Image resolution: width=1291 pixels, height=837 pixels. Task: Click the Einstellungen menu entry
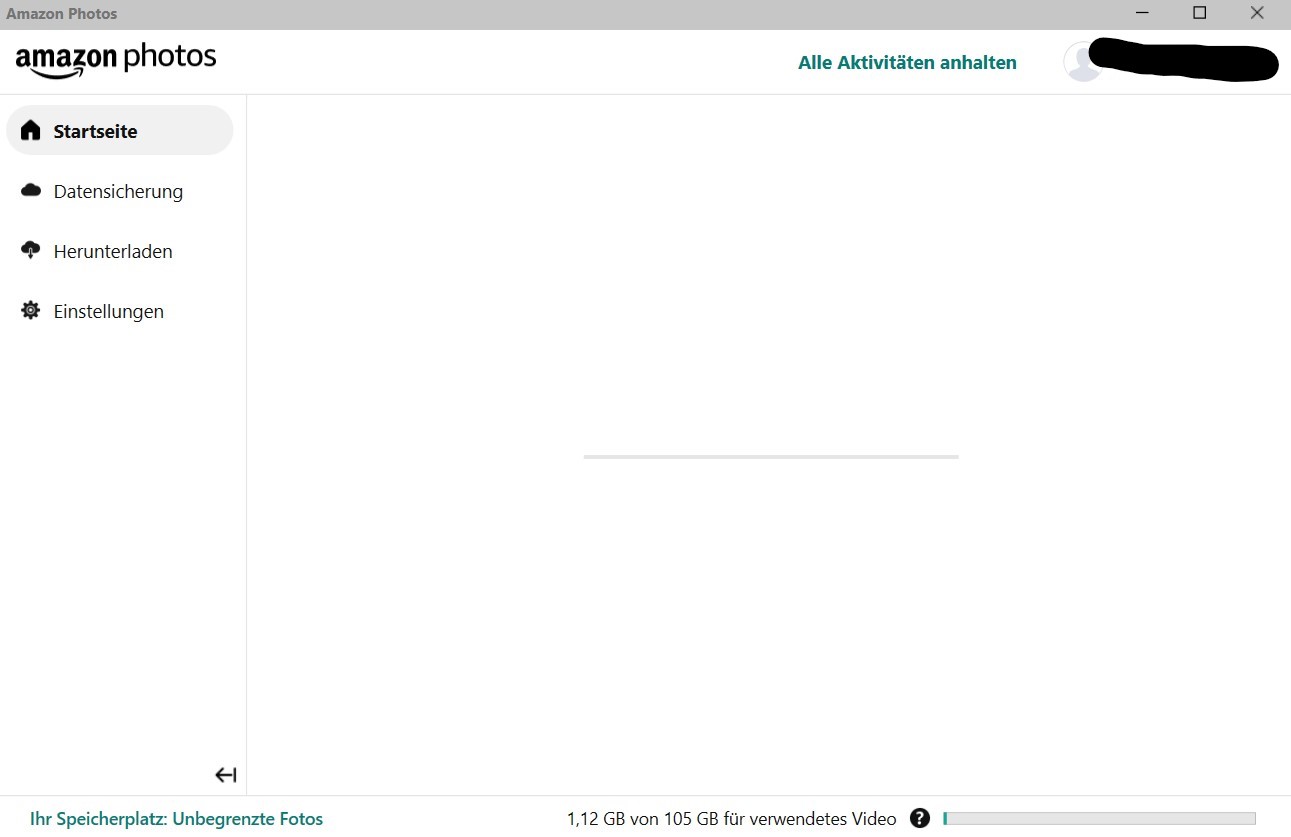108,311
